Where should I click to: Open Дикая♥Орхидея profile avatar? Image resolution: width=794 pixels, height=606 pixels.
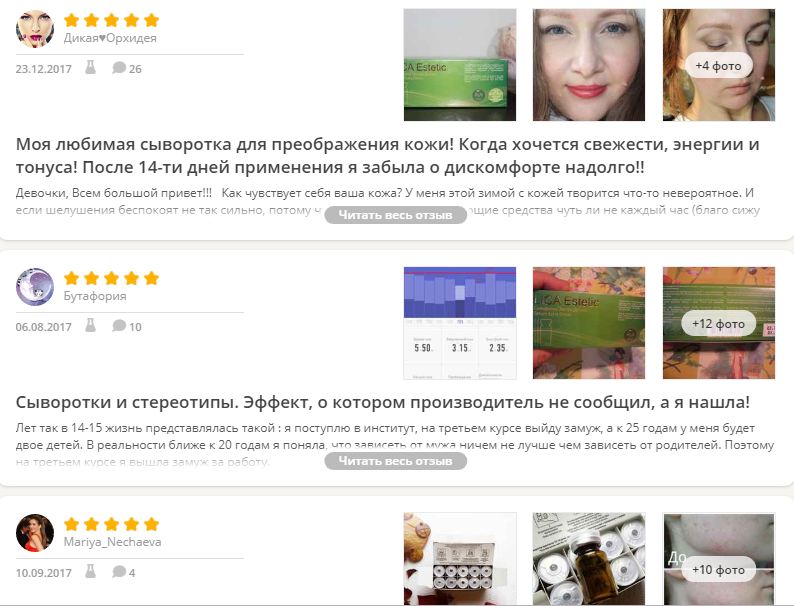35,29
